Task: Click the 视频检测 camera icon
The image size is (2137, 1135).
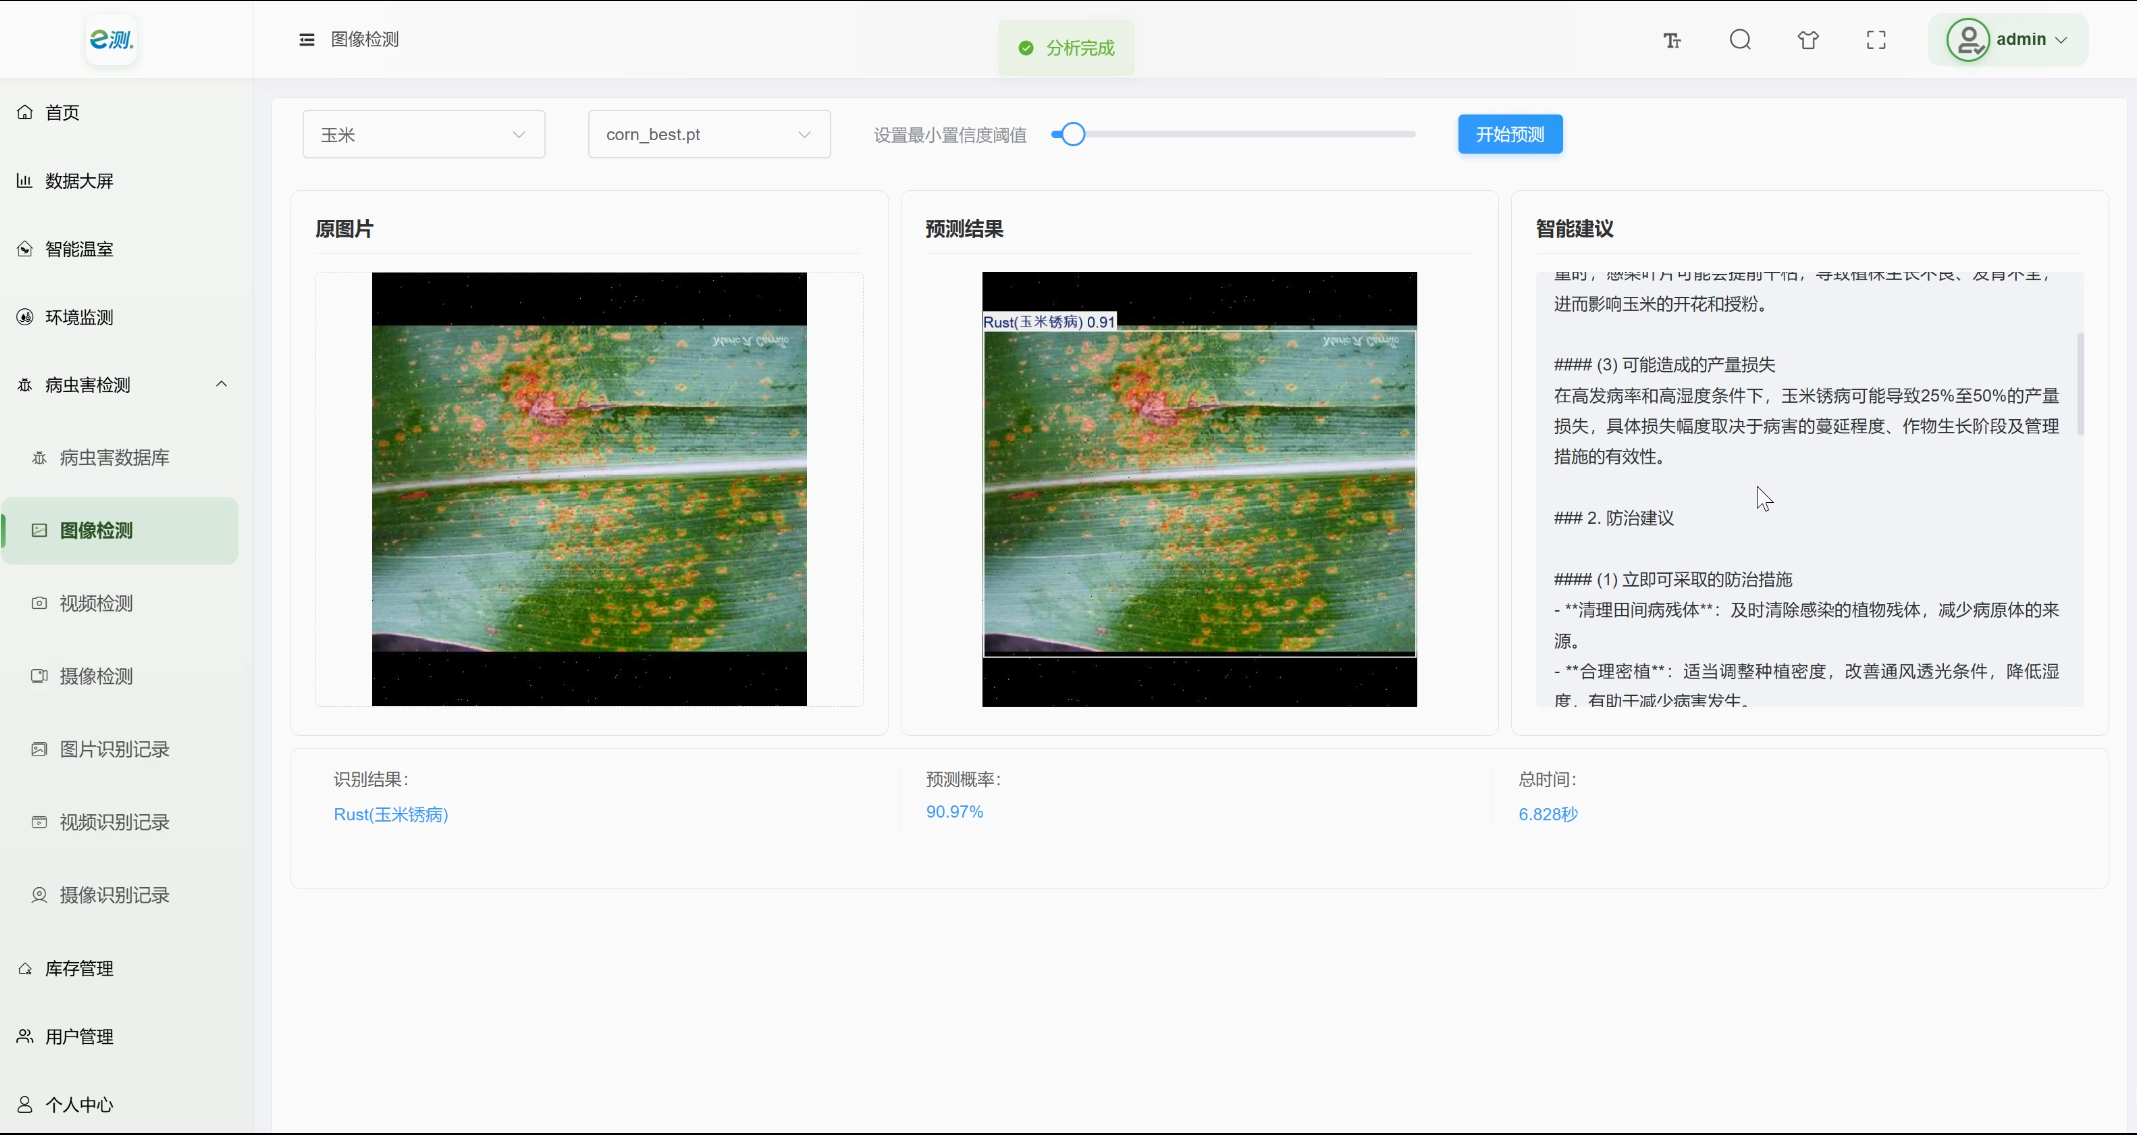Action: click(x=40, y=603)
